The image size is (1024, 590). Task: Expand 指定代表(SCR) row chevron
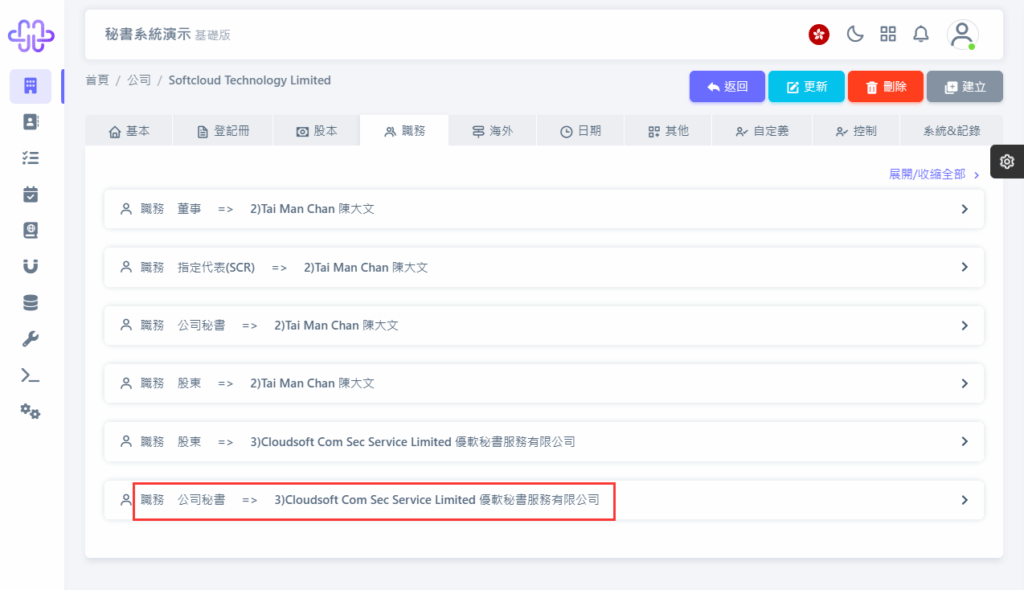(965, 267)
